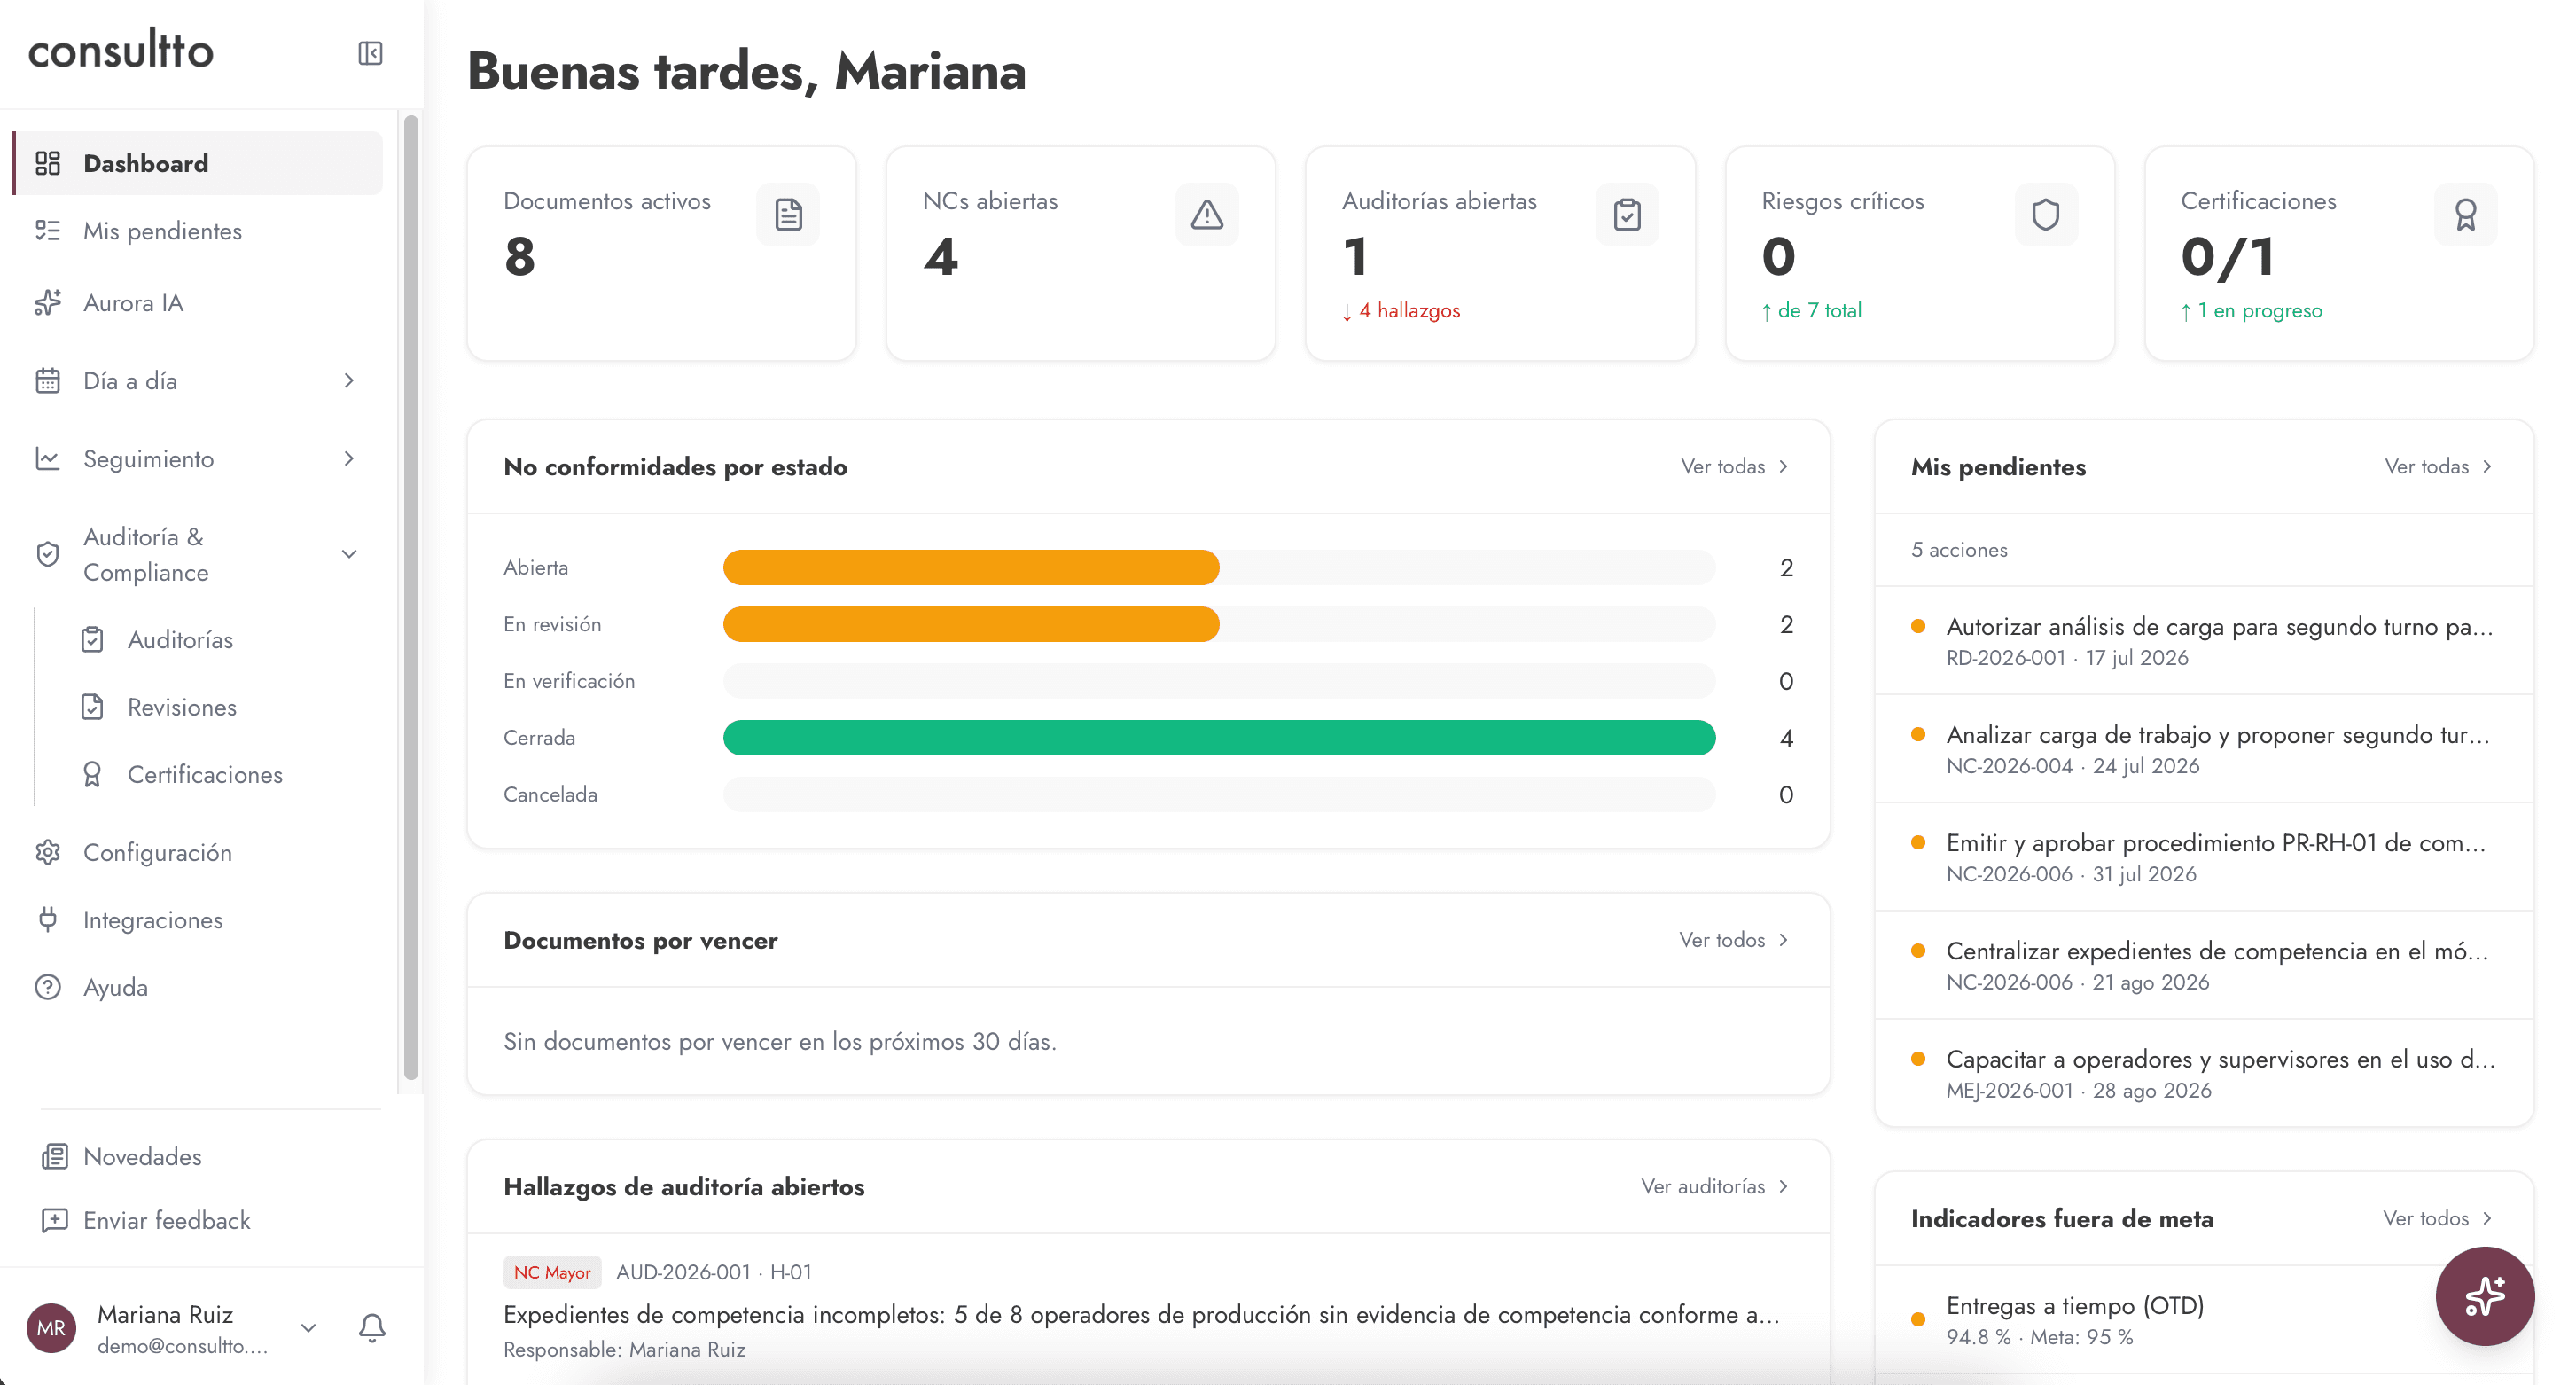Click chevron next to No conformidades Ver todas

[x=1784, y=467]
